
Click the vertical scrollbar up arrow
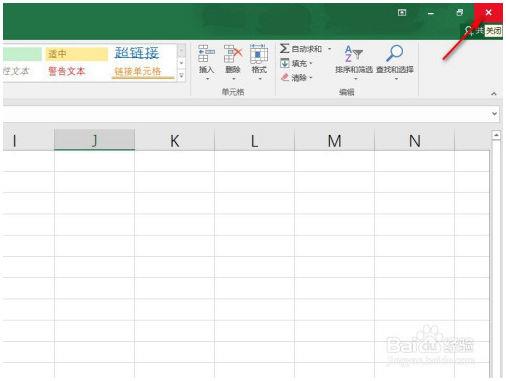[x=496, y=135]
